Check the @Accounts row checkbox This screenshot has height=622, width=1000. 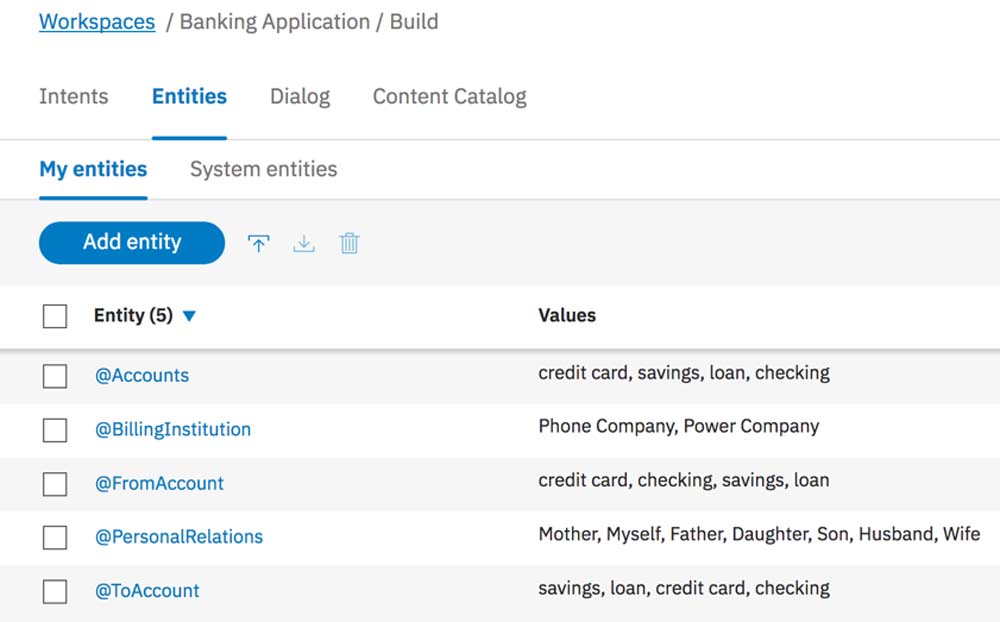point(55,376)
